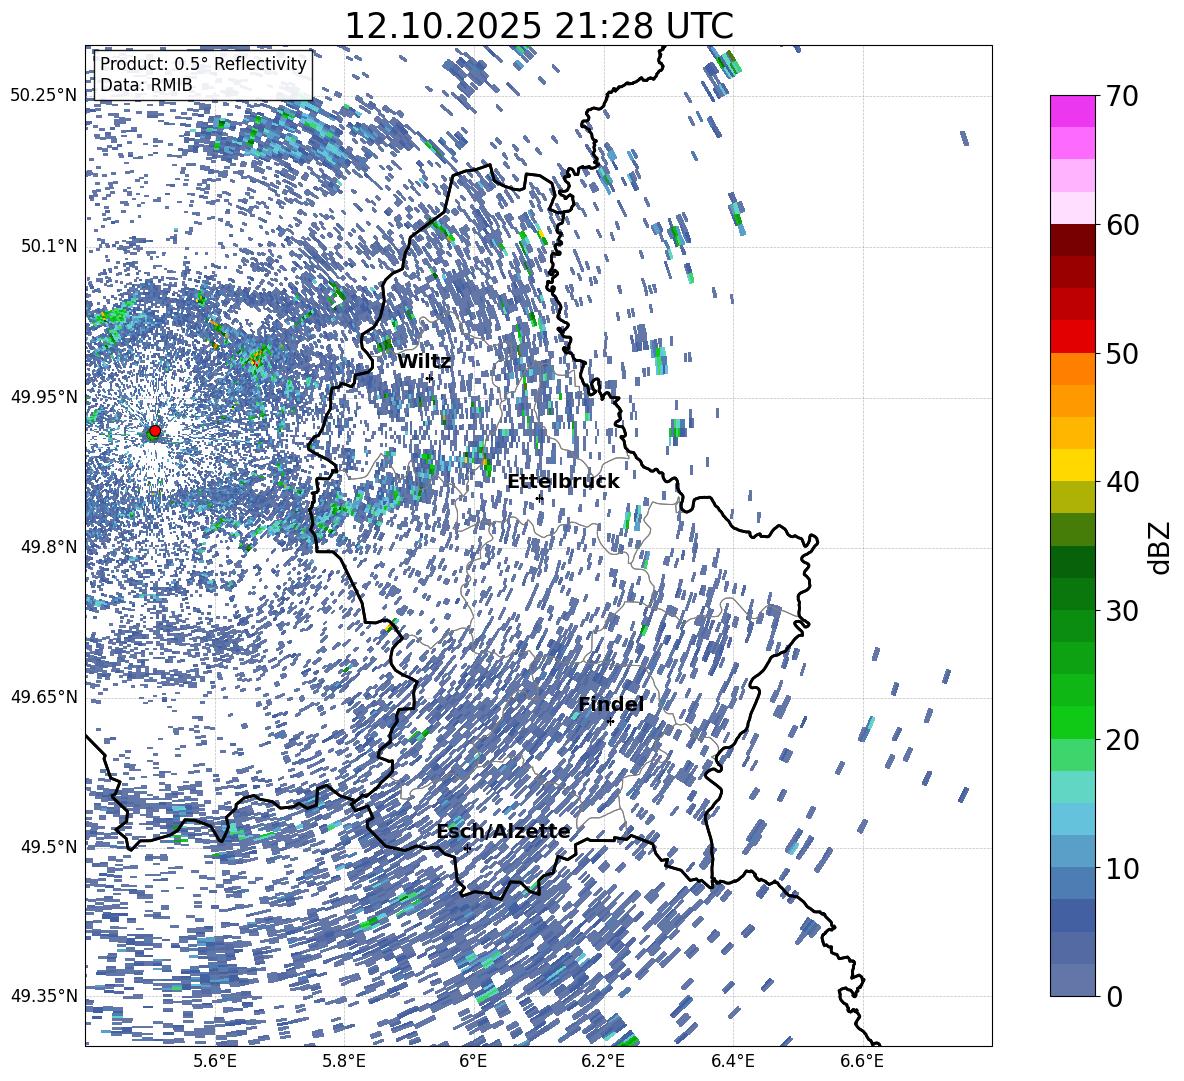Select the Findel city label
Screen dimensions: 1184x1081
click(611, 704)
